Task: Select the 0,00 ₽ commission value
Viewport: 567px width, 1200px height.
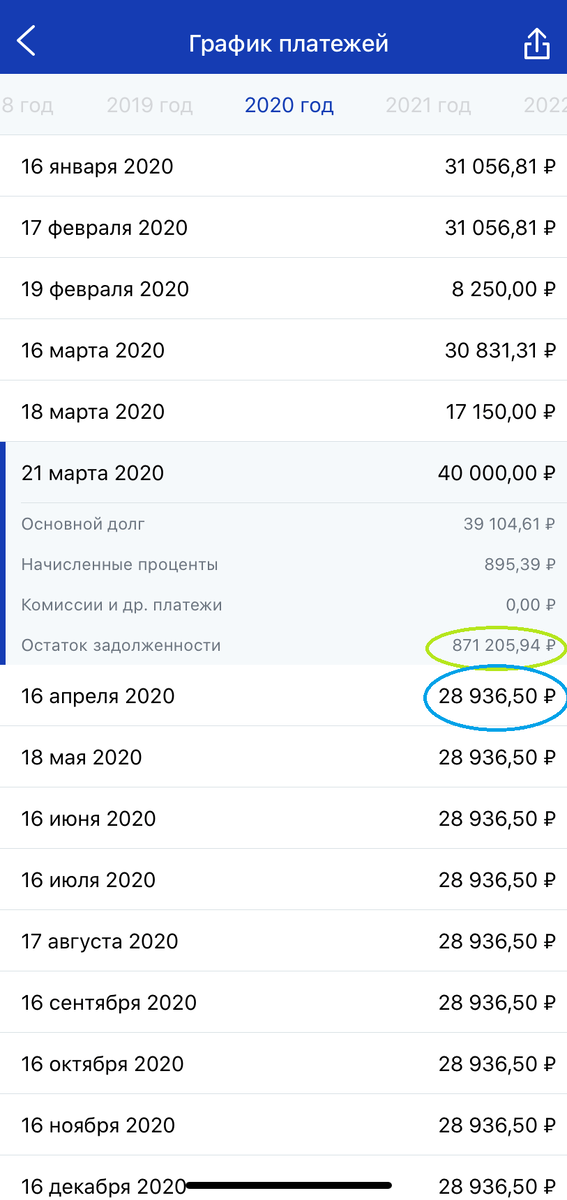Action: coord(531,605)
